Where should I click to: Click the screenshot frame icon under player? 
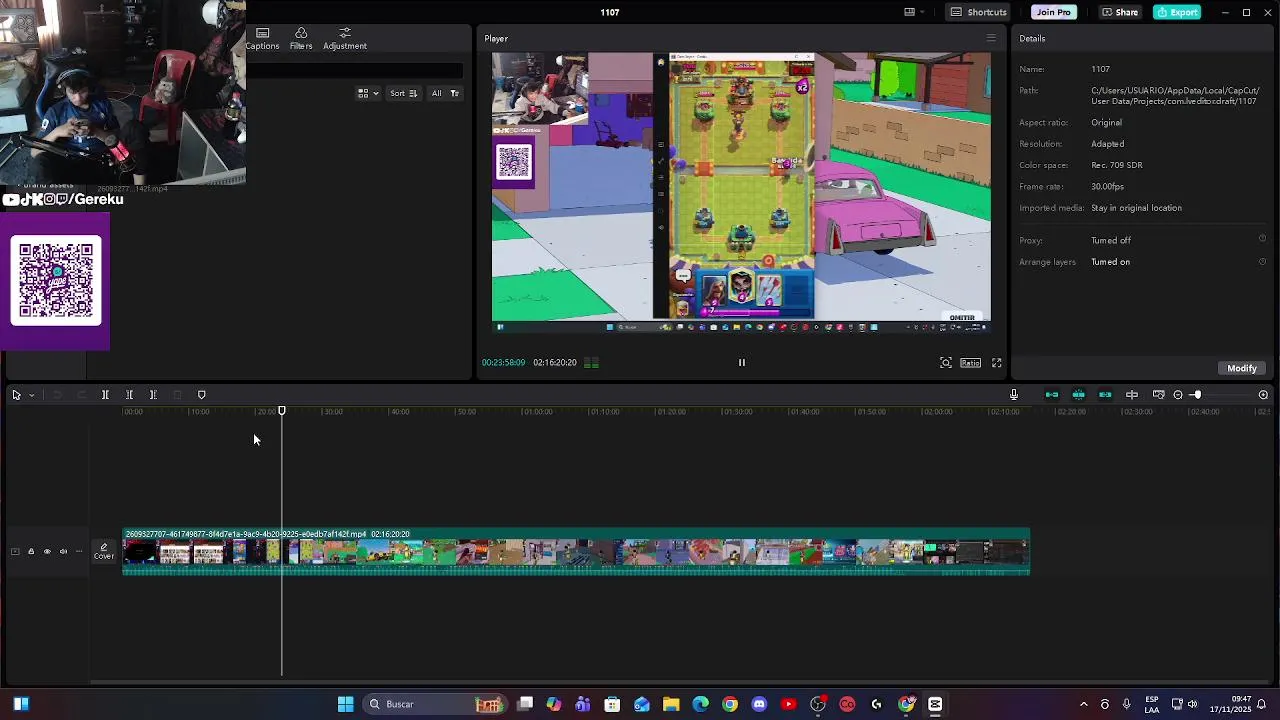coord(945,362)
